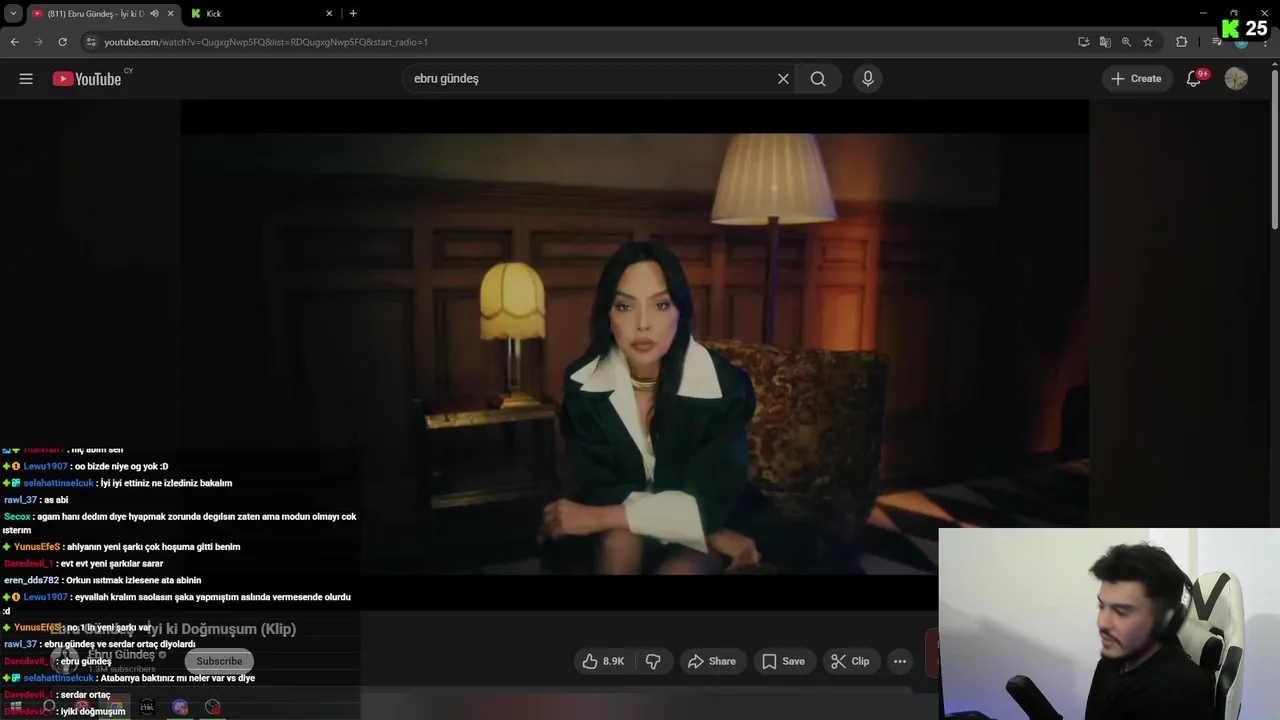
Task: Subscribe to the Ebru Gündeş channel
Action: pos(219,661)
